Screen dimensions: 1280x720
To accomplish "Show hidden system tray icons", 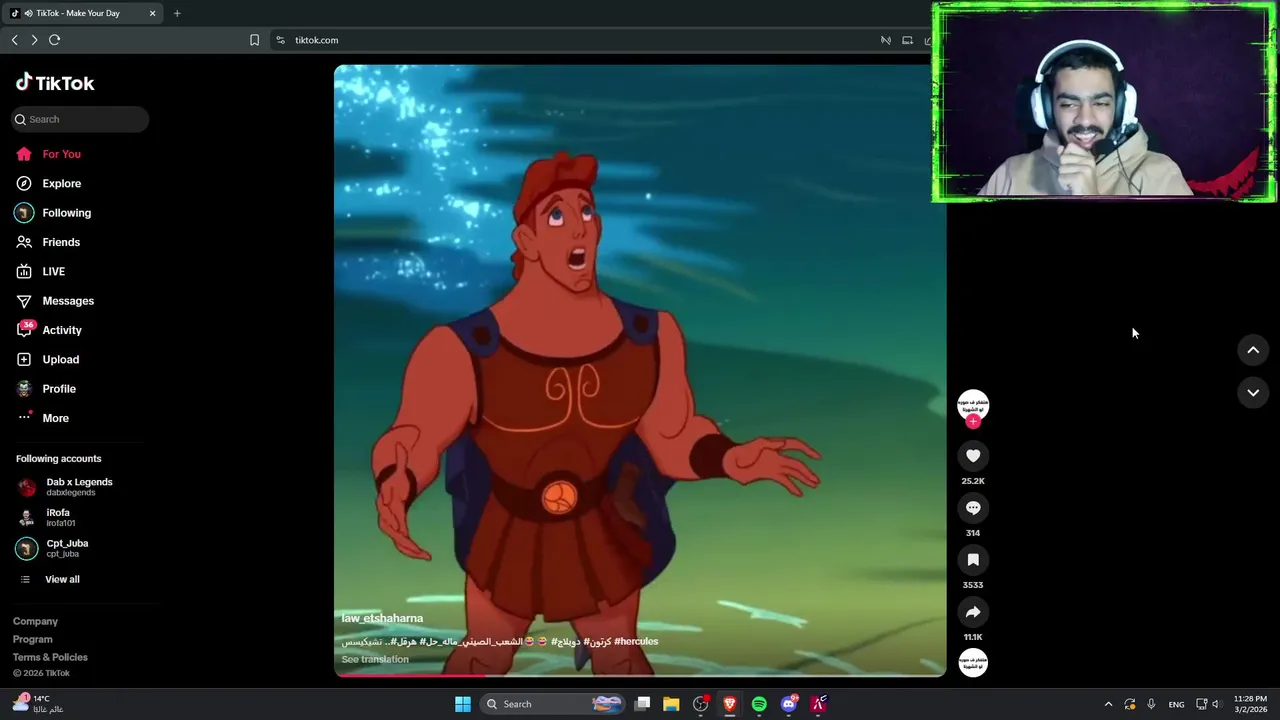I will pyautogui.click(x=1108, y=704).
